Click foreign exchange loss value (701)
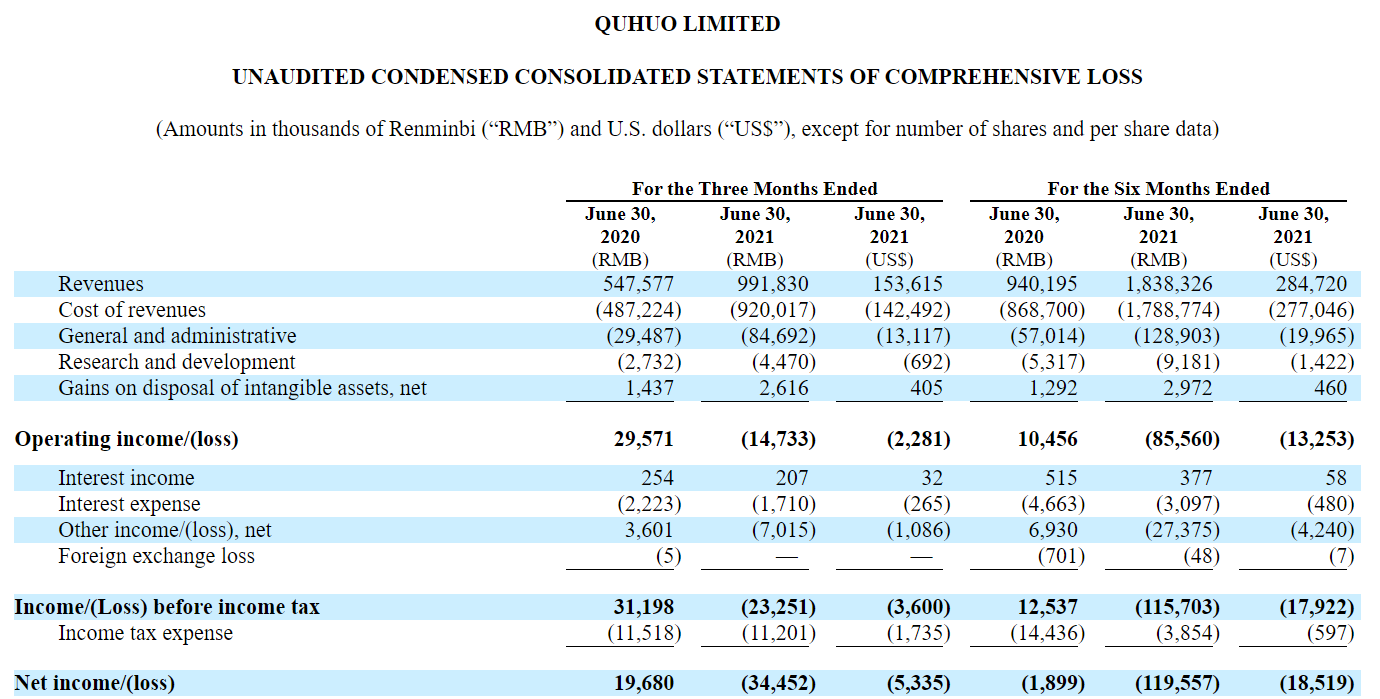Screen dimensions: 1380x699 click(x=1061, y=556)
